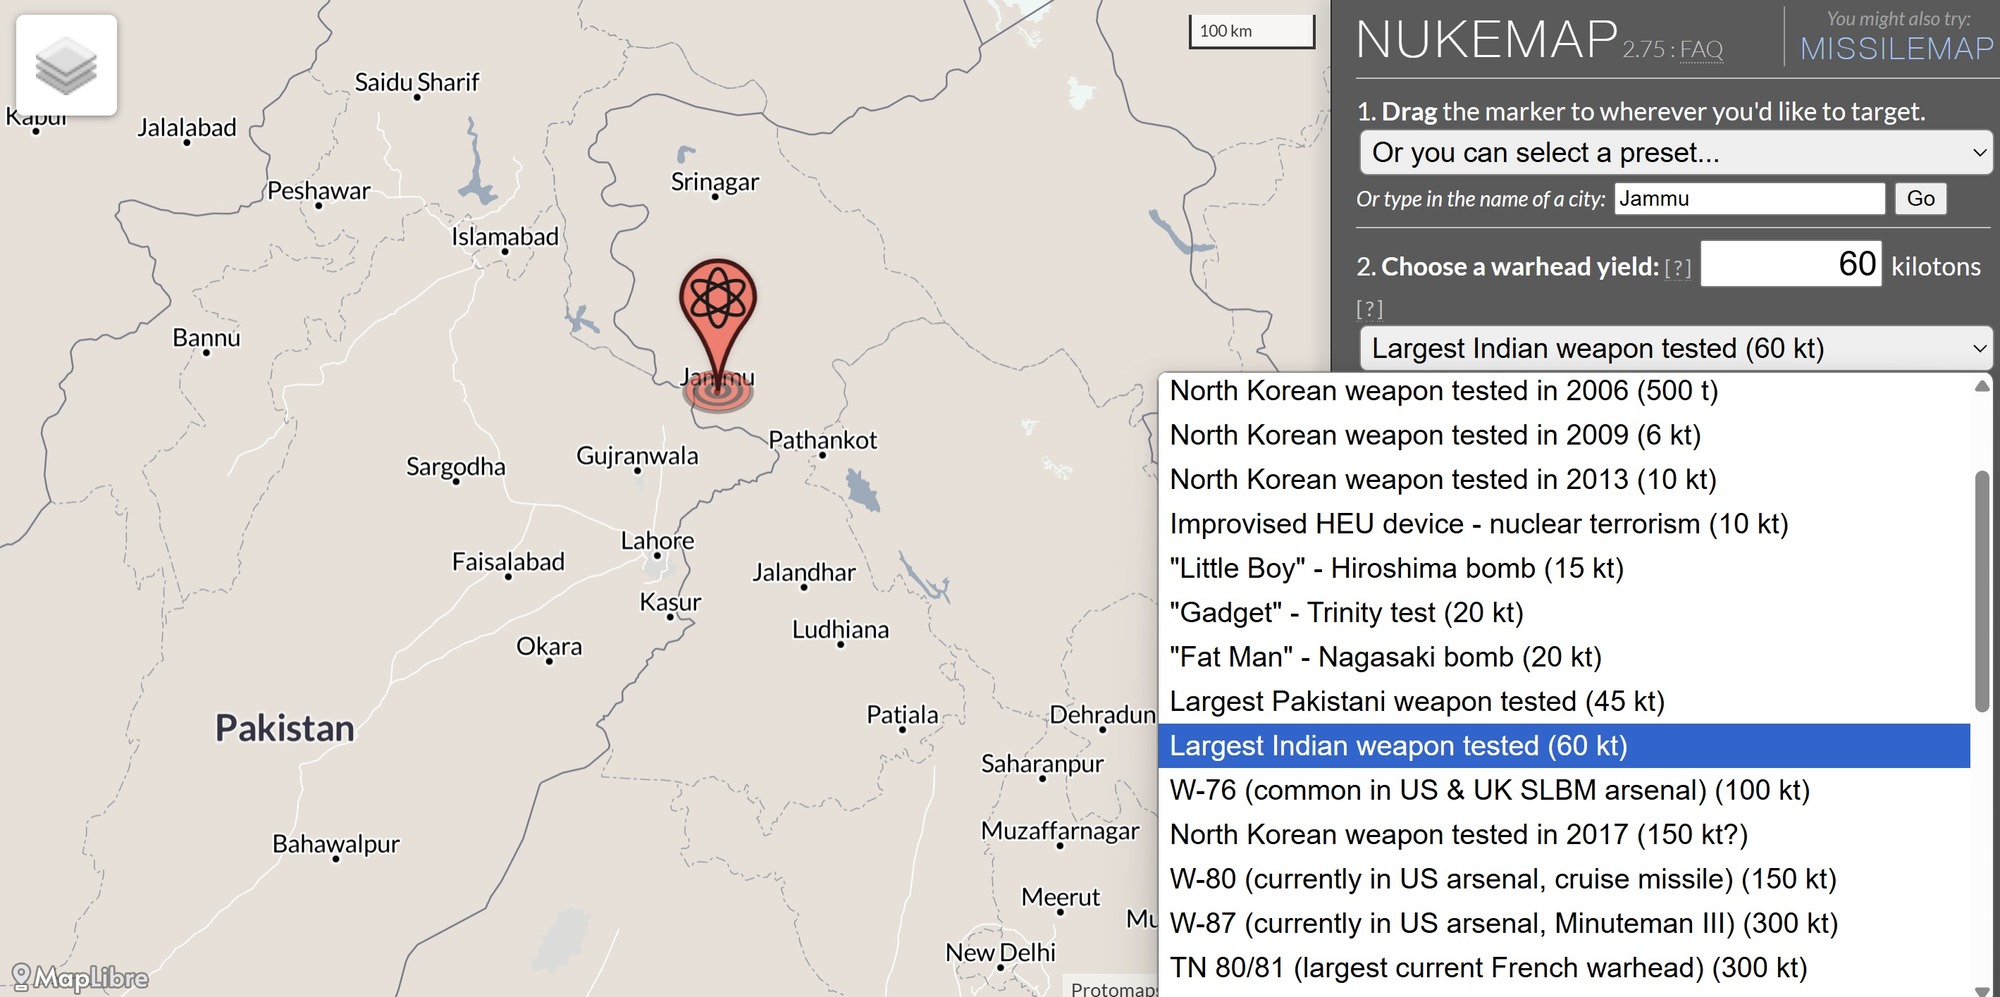
Task: Click the [?] help link after warhead yield label
Action: click(1677, 268)
